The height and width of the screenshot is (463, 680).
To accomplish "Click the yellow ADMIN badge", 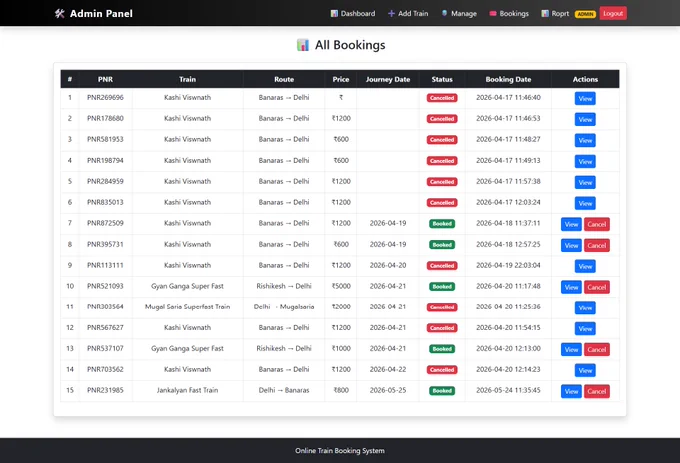I will tap(585, 14).
